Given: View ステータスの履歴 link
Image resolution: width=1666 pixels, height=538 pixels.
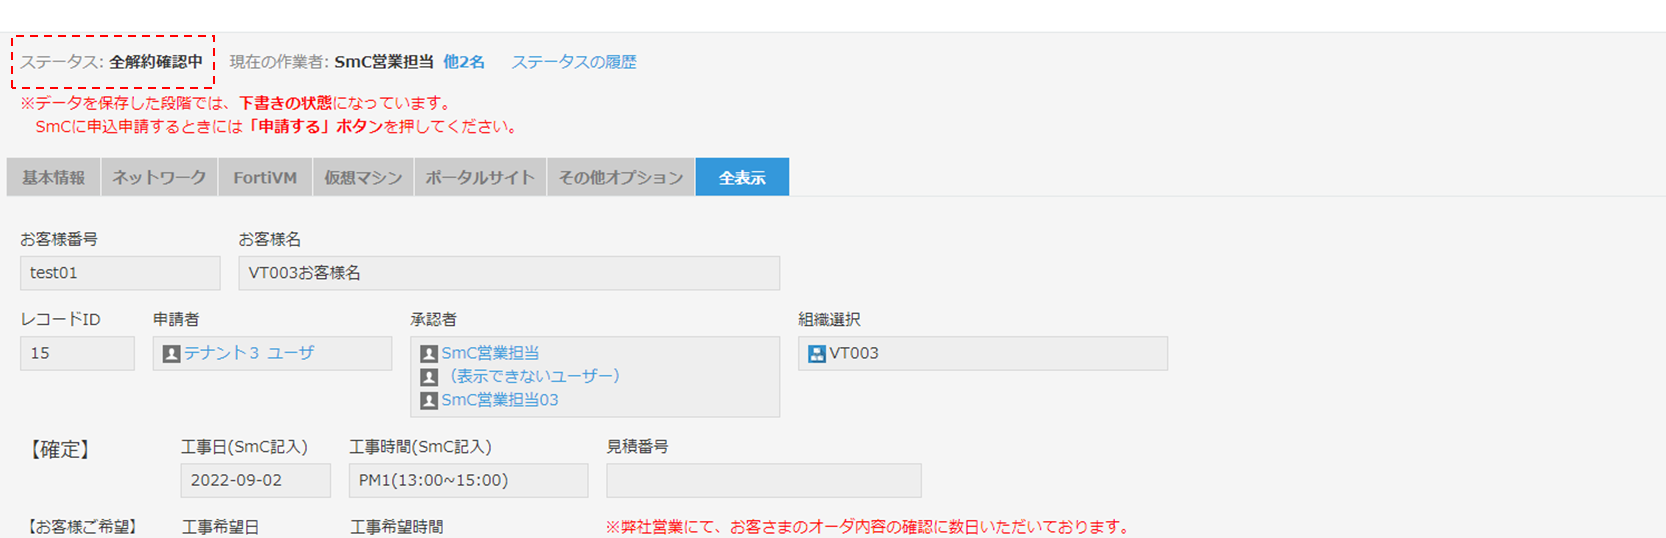Looking at the screenshot, I should (x=574, y=62).
